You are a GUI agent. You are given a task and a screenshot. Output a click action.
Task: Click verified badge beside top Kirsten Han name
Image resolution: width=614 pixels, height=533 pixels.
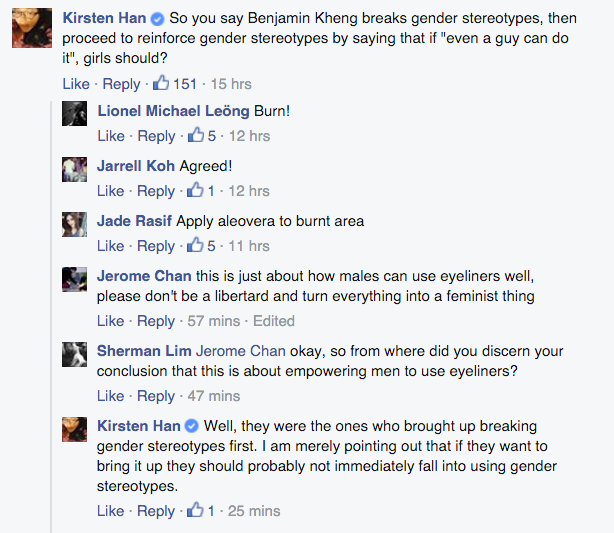tap(157, 19)
